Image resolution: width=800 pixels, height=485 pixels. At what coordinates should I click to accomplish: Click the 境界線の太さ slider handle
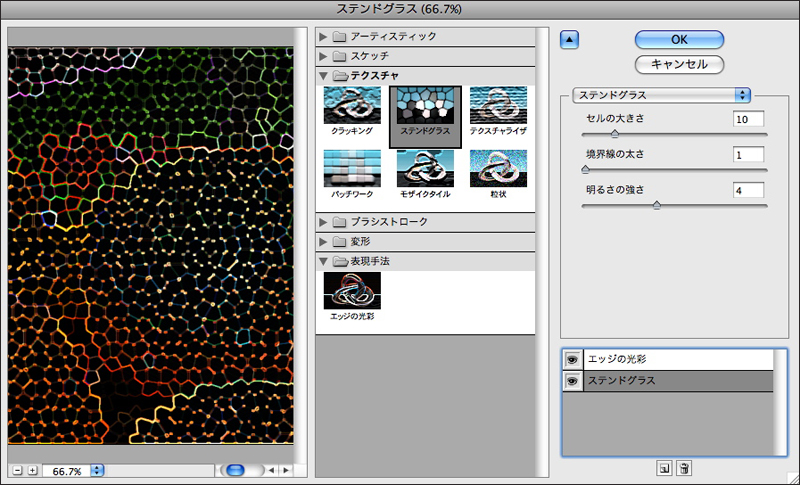coord(585,169)
